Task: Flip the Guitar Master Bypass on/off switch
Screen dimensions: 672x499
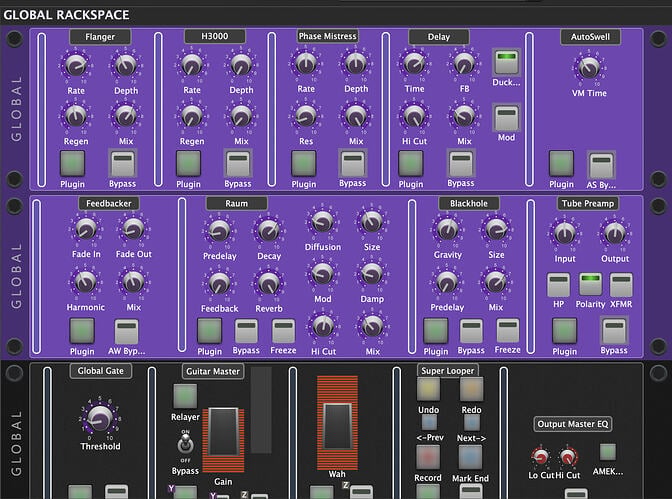Action: click(x=185, y=444)
